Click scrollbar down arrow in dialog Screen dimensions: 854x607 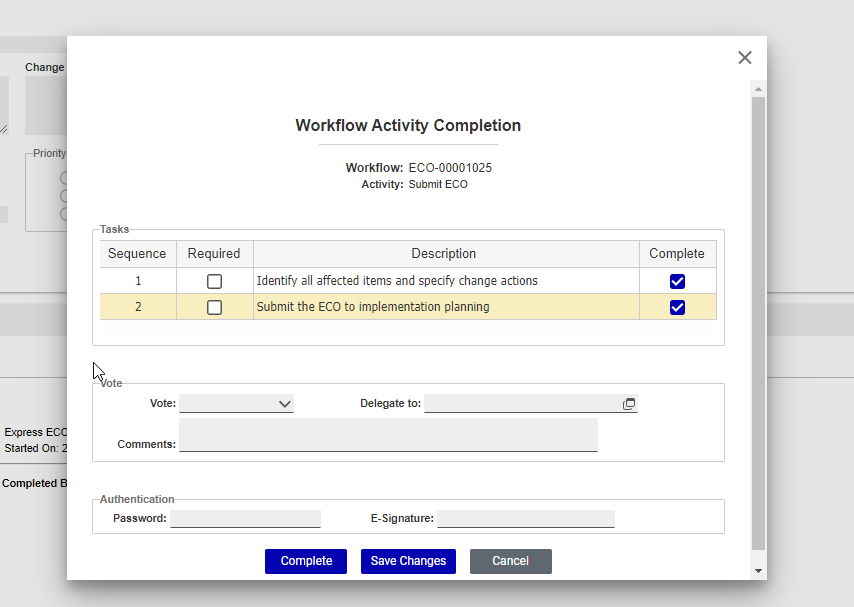click(758, 570)
